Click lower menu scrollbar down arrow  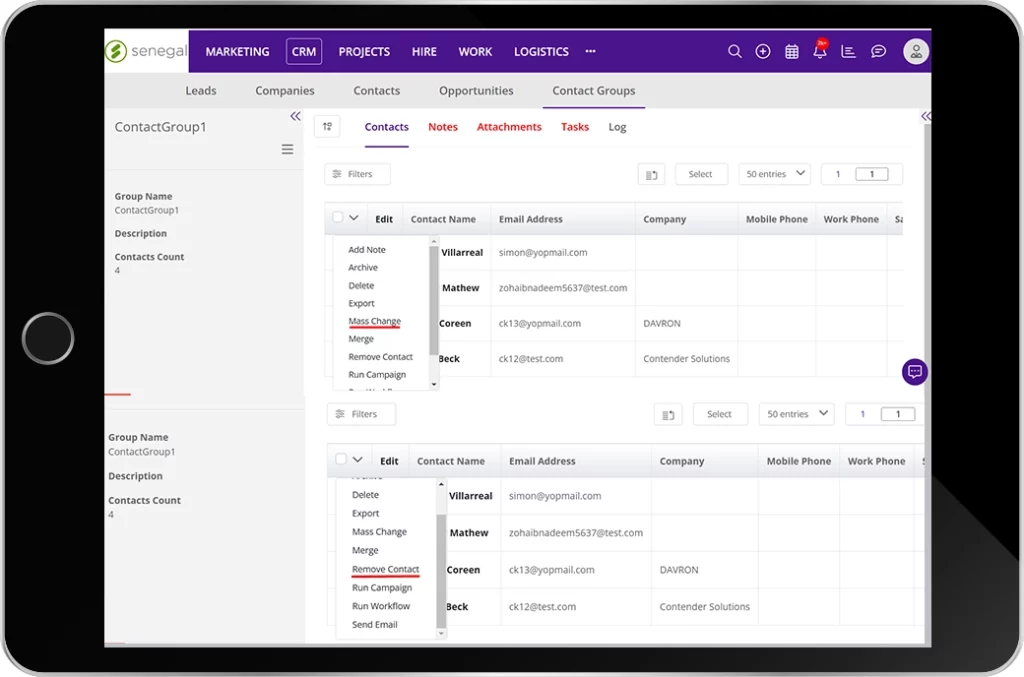coord(441,633)
